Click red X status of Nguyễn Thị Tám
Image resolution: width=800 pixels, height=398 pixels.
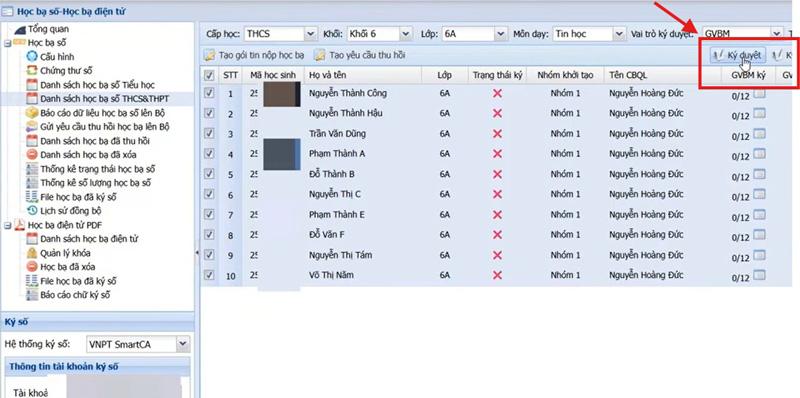click(497, 255)
